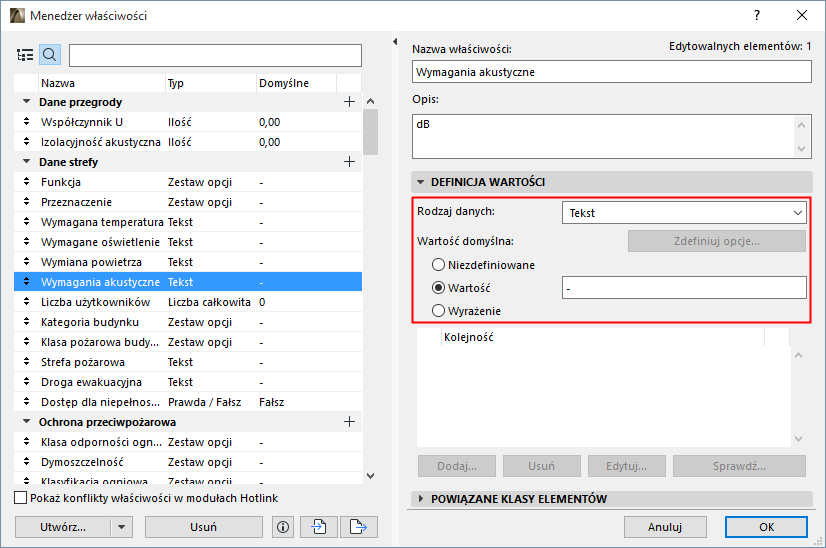Click reorder handle for Wymagana temperatura
The height and width of the screenshot is (548, 826).
click(x=26, y=222)
